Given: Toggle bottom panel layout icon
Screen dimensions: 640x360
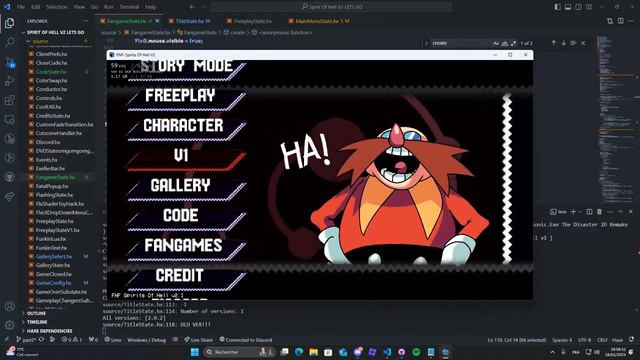Looking at the screenshot, I should coord(568,7).
